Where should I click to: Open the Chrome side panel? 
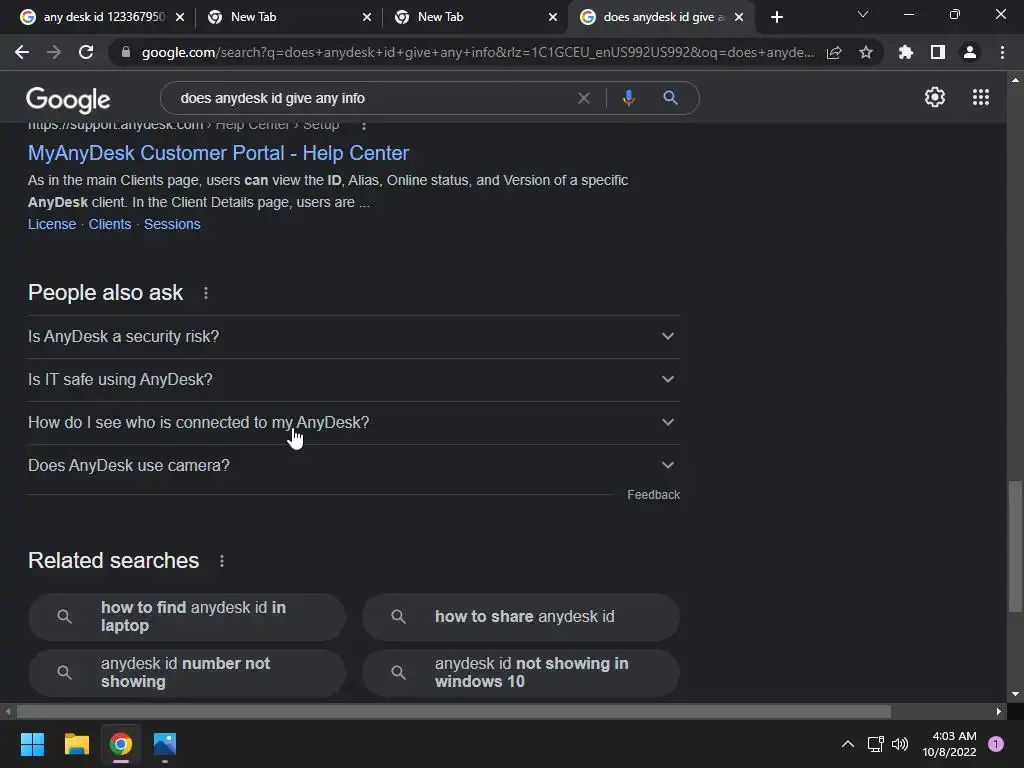[x=938, y=52]
